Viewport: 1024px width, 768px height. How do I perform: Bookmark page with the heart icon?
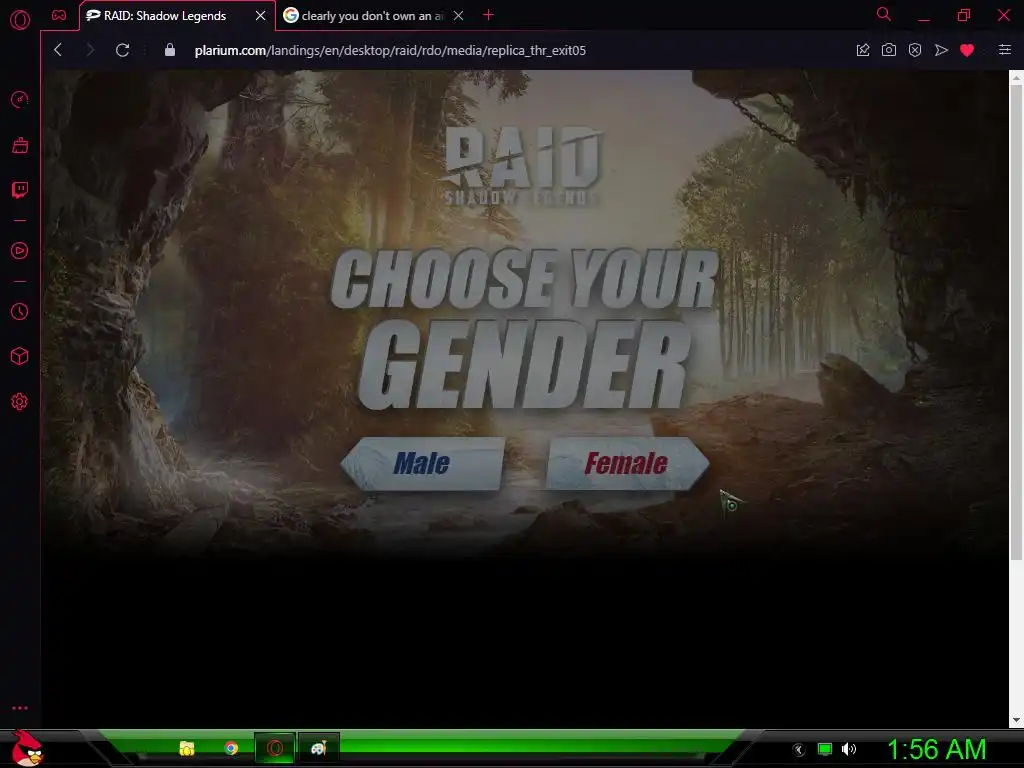pos(967,50)
